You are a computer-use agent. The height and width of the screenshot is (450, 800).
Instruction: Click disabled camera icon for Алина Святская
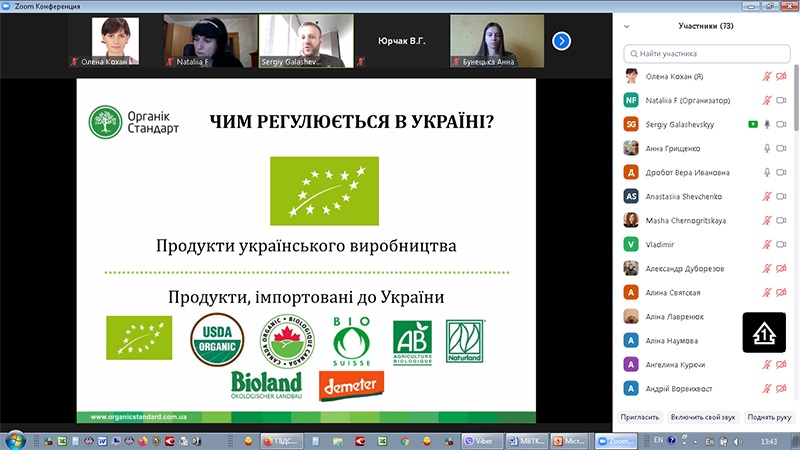point(781,292)
